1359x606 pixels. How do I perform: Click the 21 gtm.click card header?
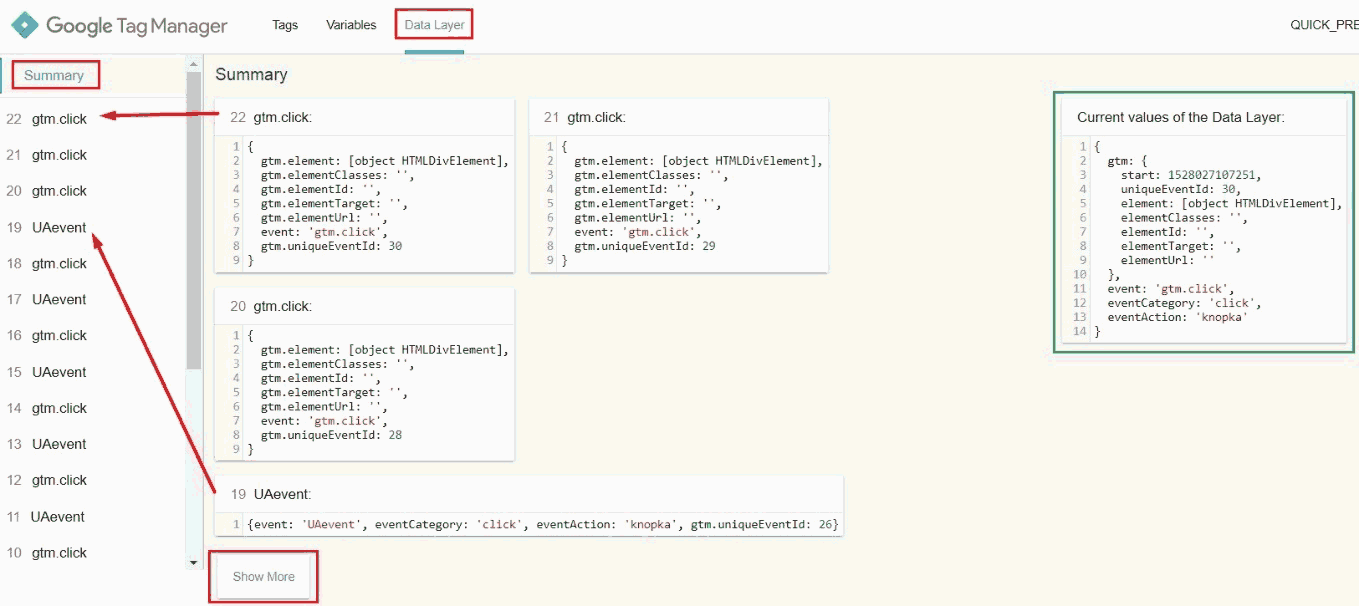pos(679,117)
